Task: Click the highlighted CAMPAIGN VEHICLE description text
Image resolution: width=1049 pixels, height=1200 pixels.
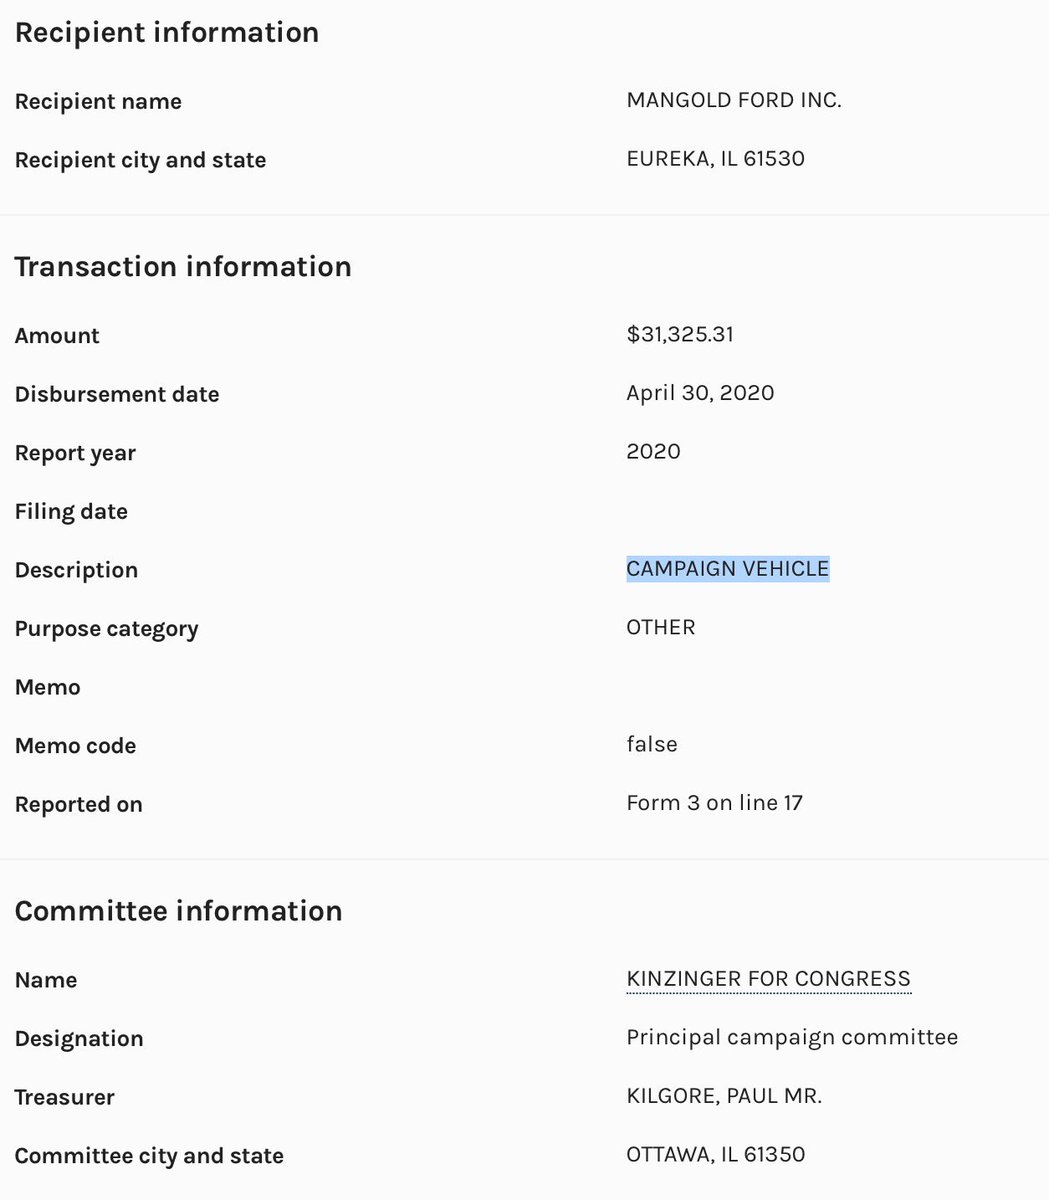Action: tap(727, 569)
